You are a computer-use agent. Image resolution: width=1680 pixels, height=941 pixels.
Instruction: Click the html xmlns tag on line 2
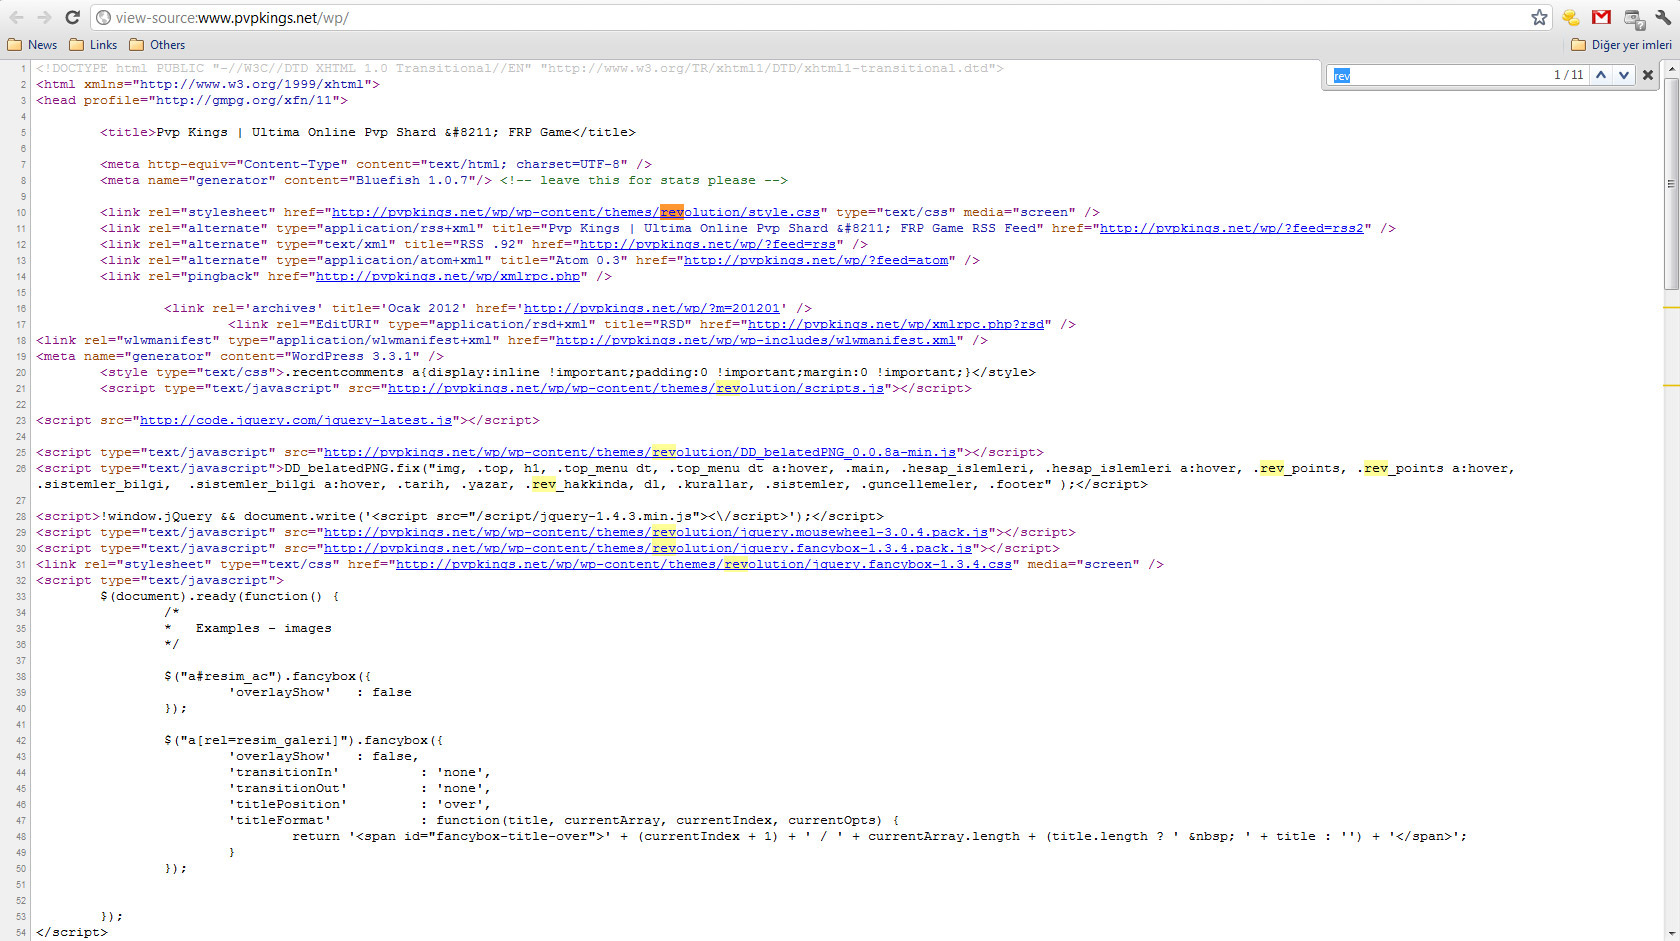click(x=208, y=84)
